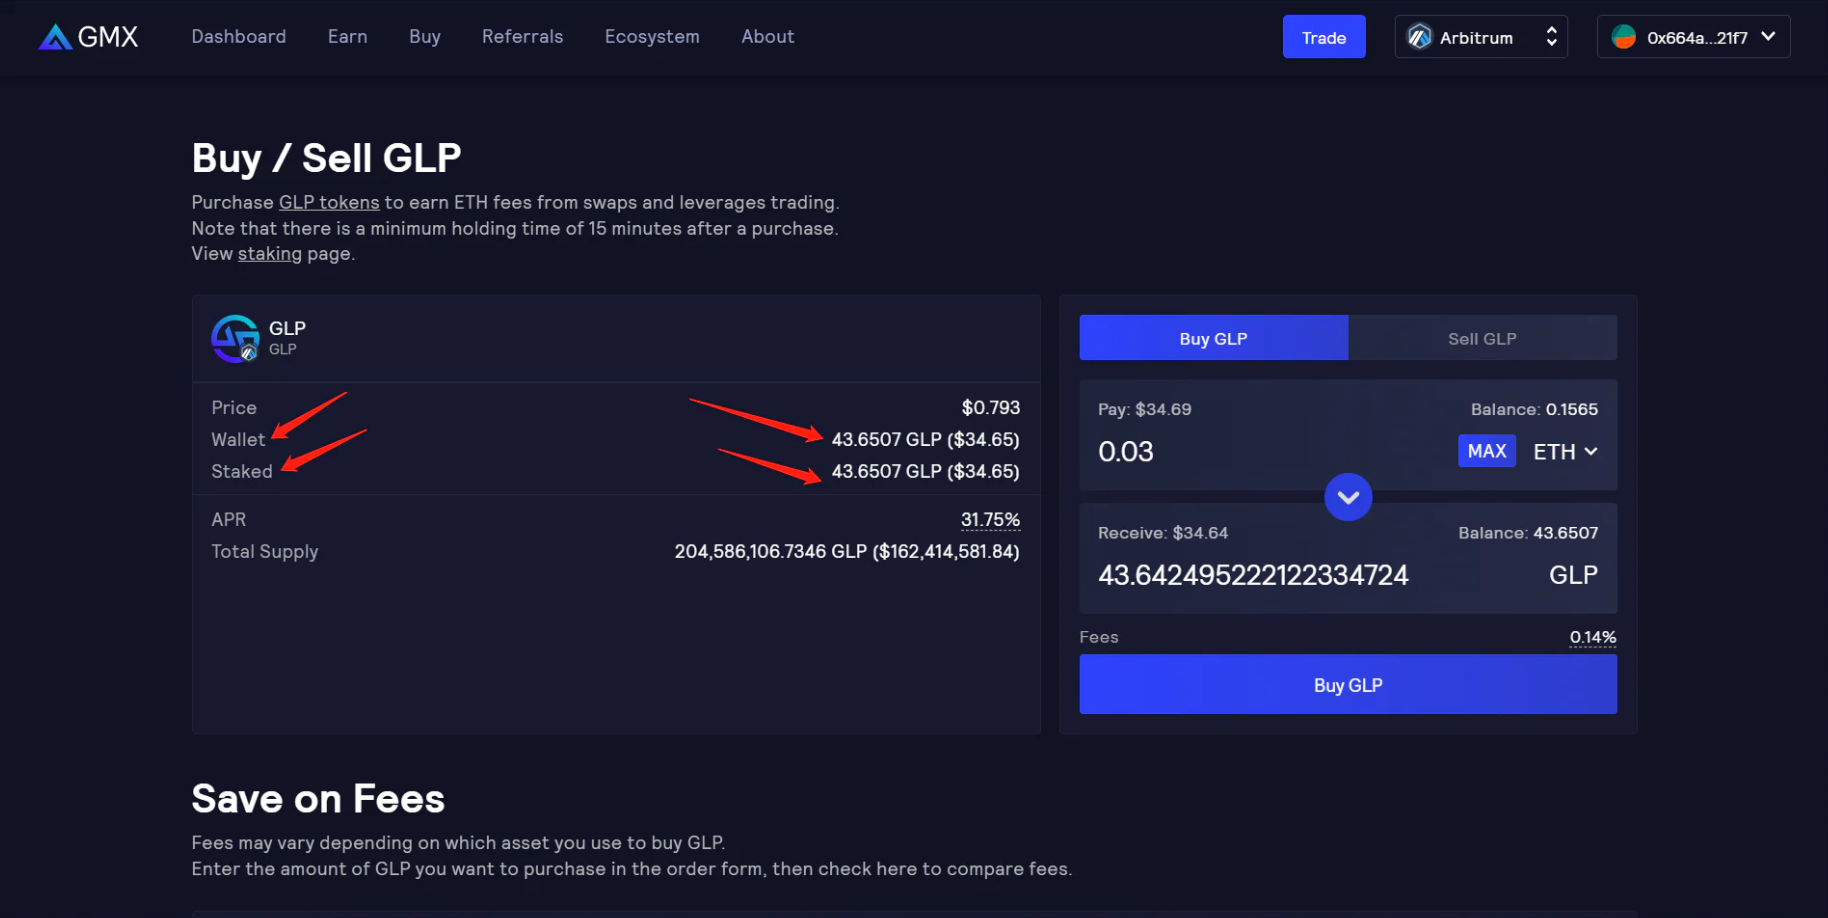Click the GMX logo in header
This screenshot has width=1828, height=918.
(x=88, y=37)
